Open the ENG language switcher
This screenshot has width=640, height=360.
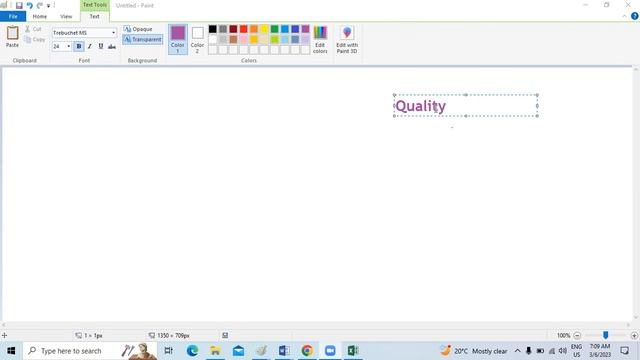click(x=576, y=351)
